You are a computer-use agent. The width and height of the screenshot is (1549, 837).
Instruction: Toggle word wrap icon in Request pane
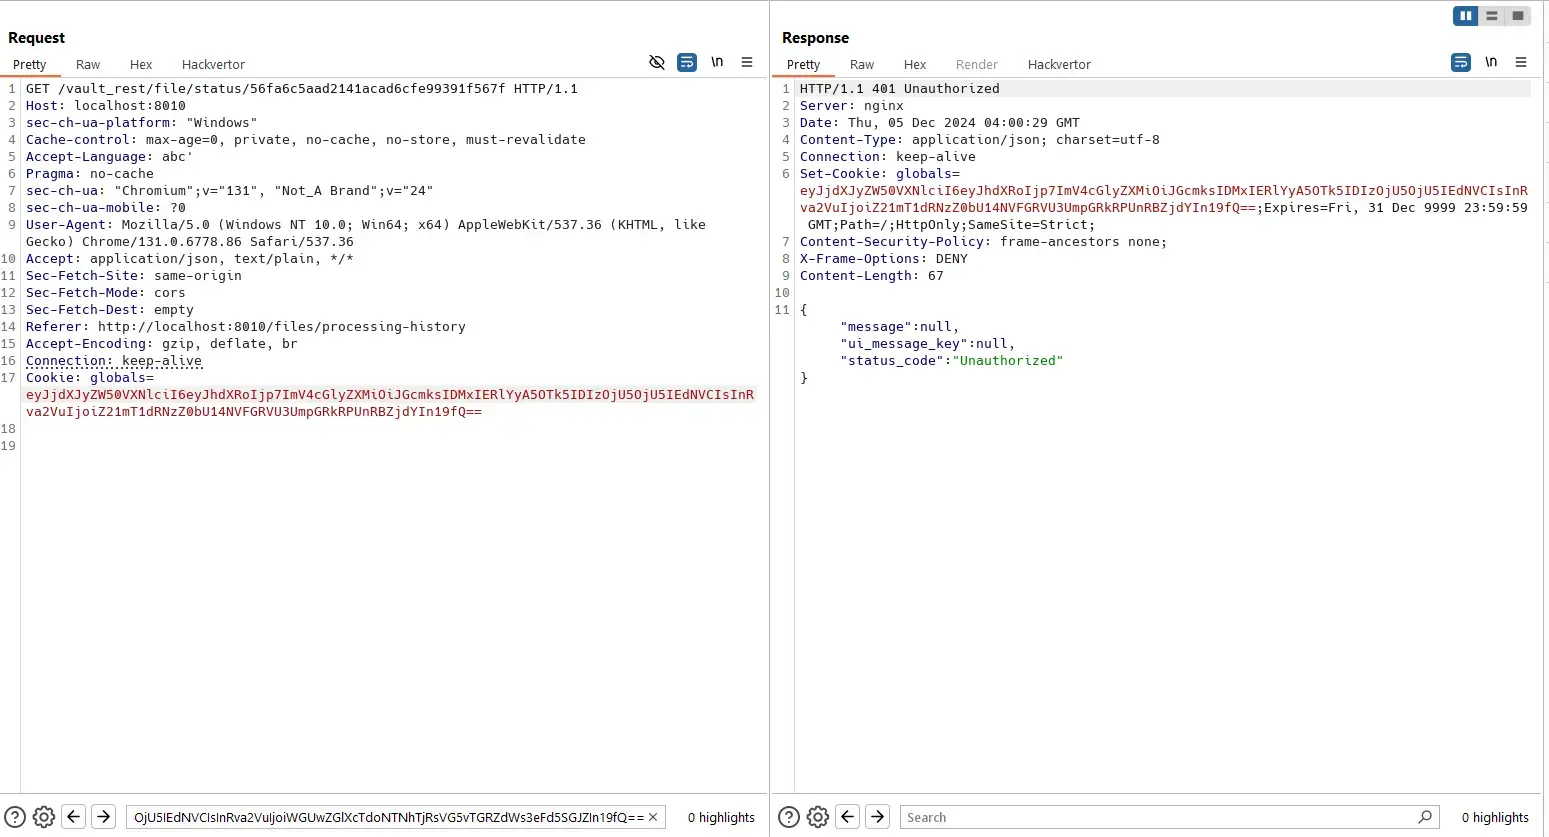687,62
